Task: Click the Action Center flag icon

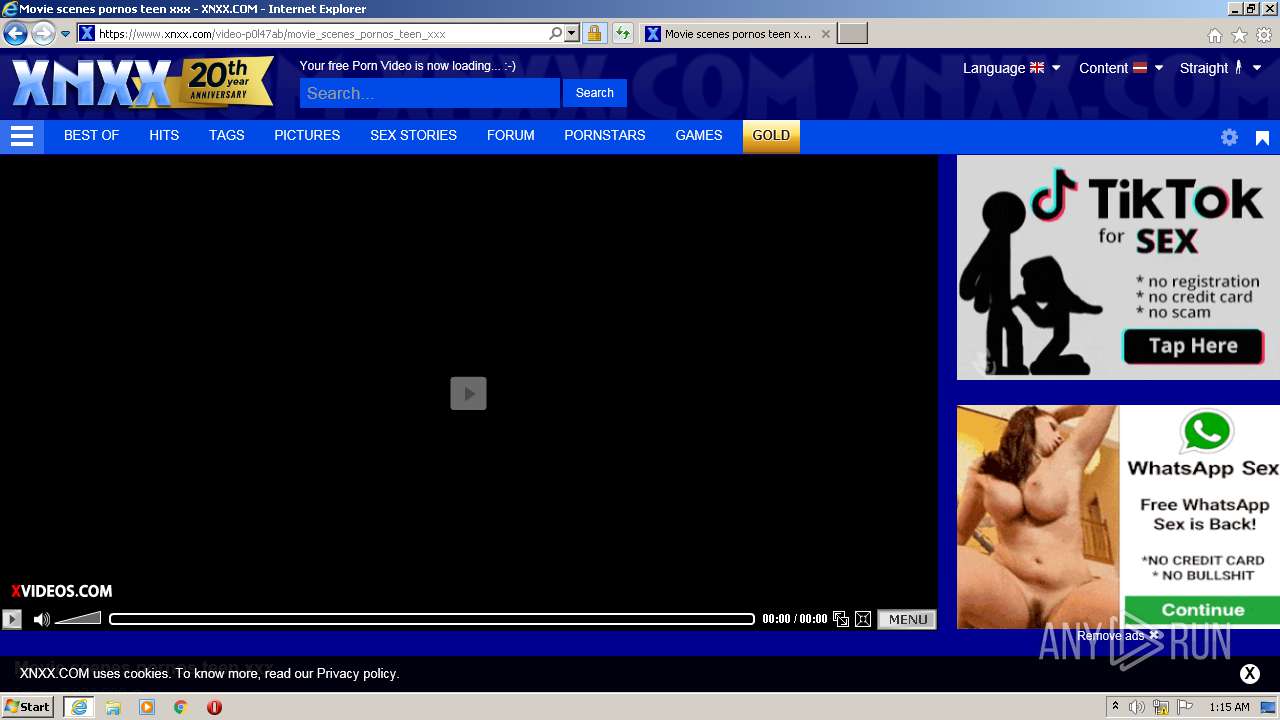Action: pyautogui.click(x=1185, y=707)
